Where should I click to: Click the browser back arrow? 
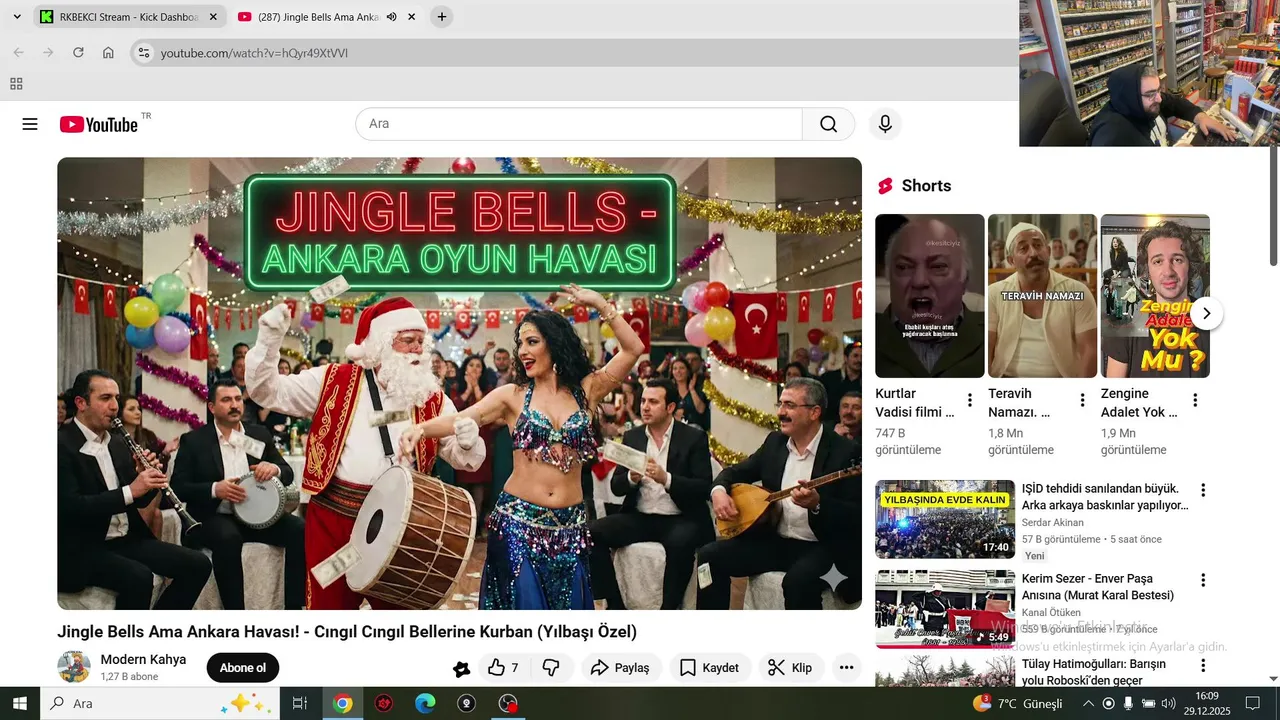click(18, 53)
